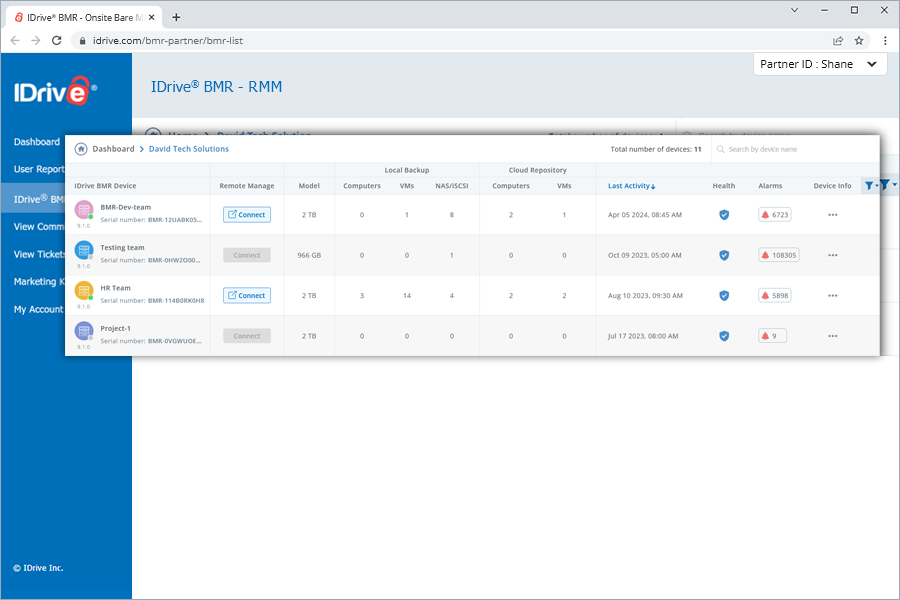Viewport: 900px width, 600px height.
Task: Switch to the IDrive BMR browser tab
Action: [x=84, y=17]
